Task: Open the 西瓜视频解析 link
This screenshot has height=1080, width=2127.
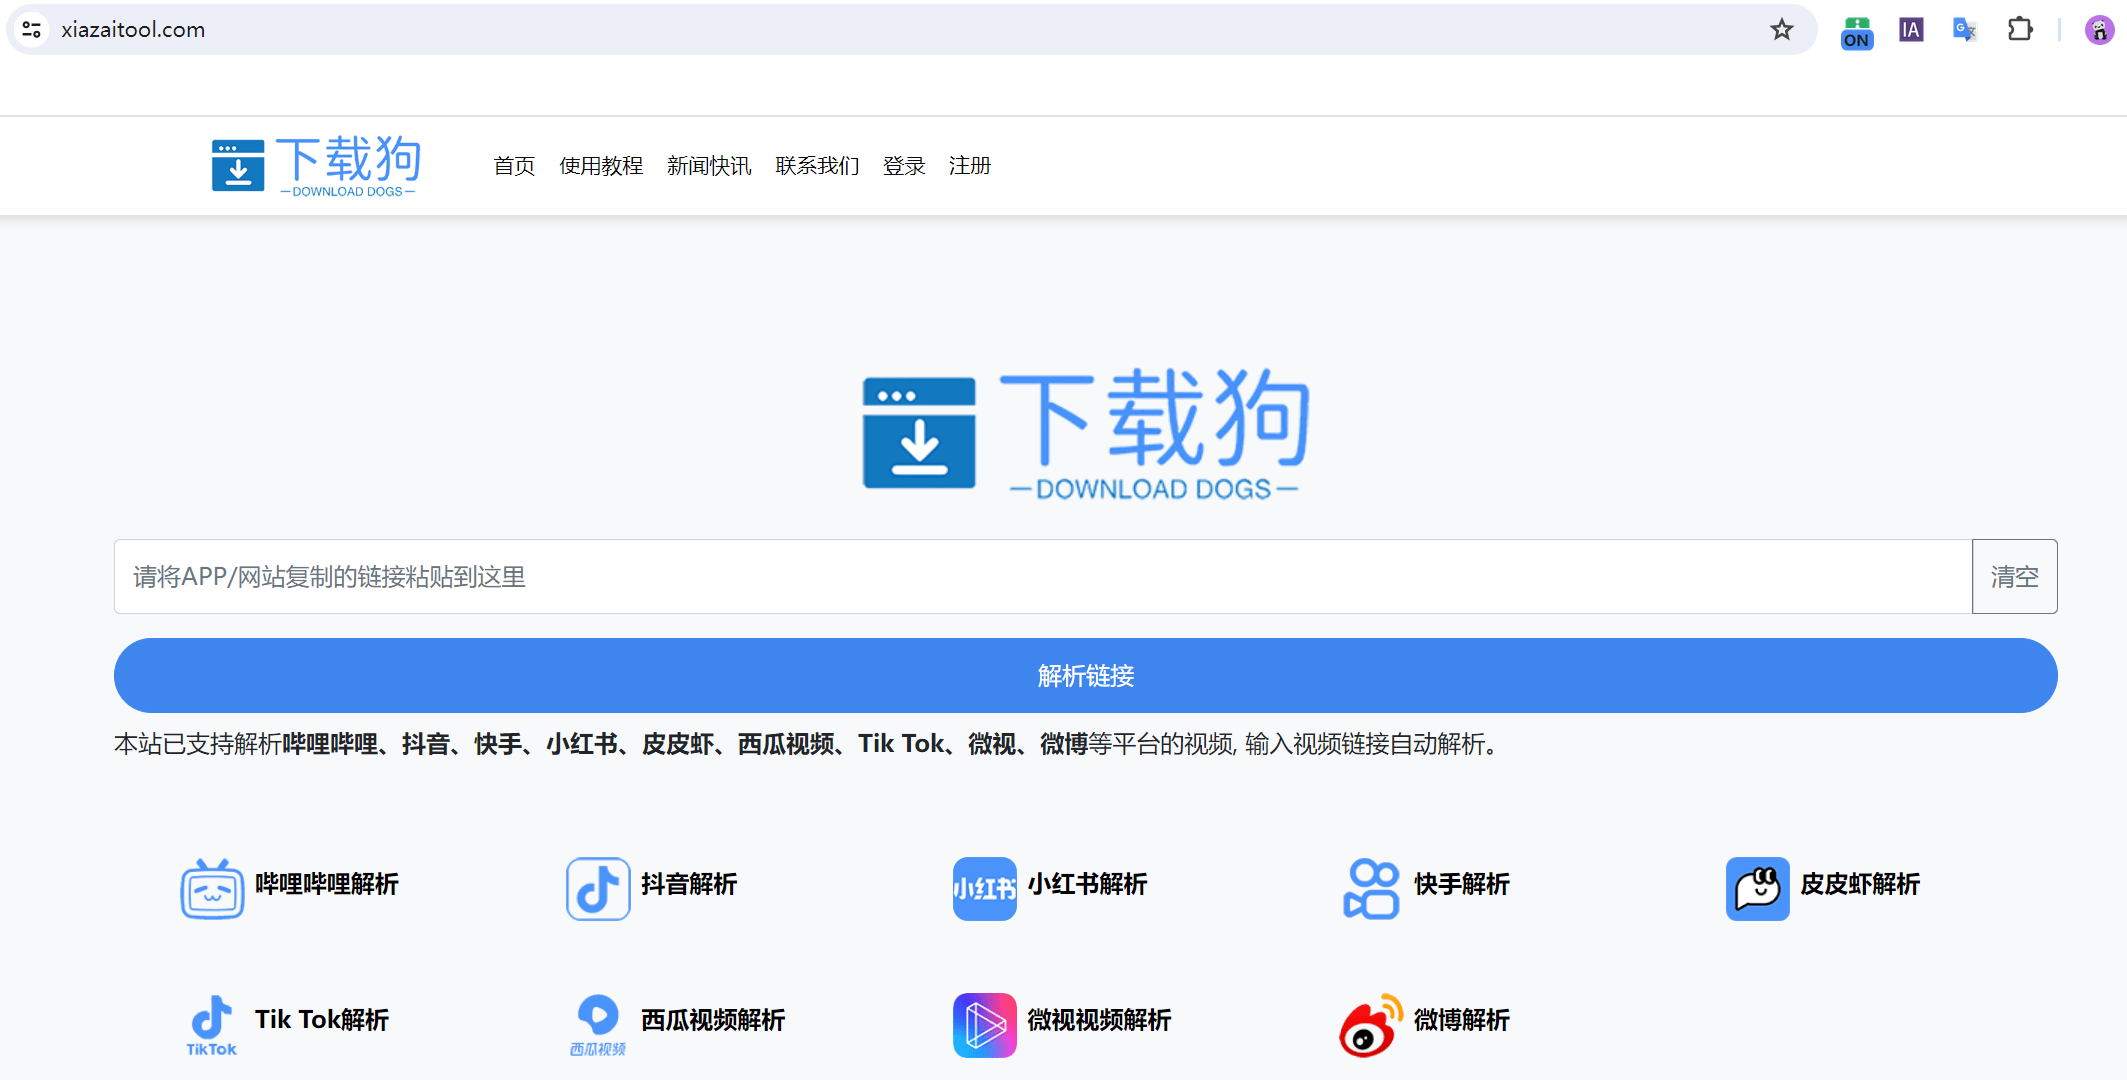Action: 713,1020
